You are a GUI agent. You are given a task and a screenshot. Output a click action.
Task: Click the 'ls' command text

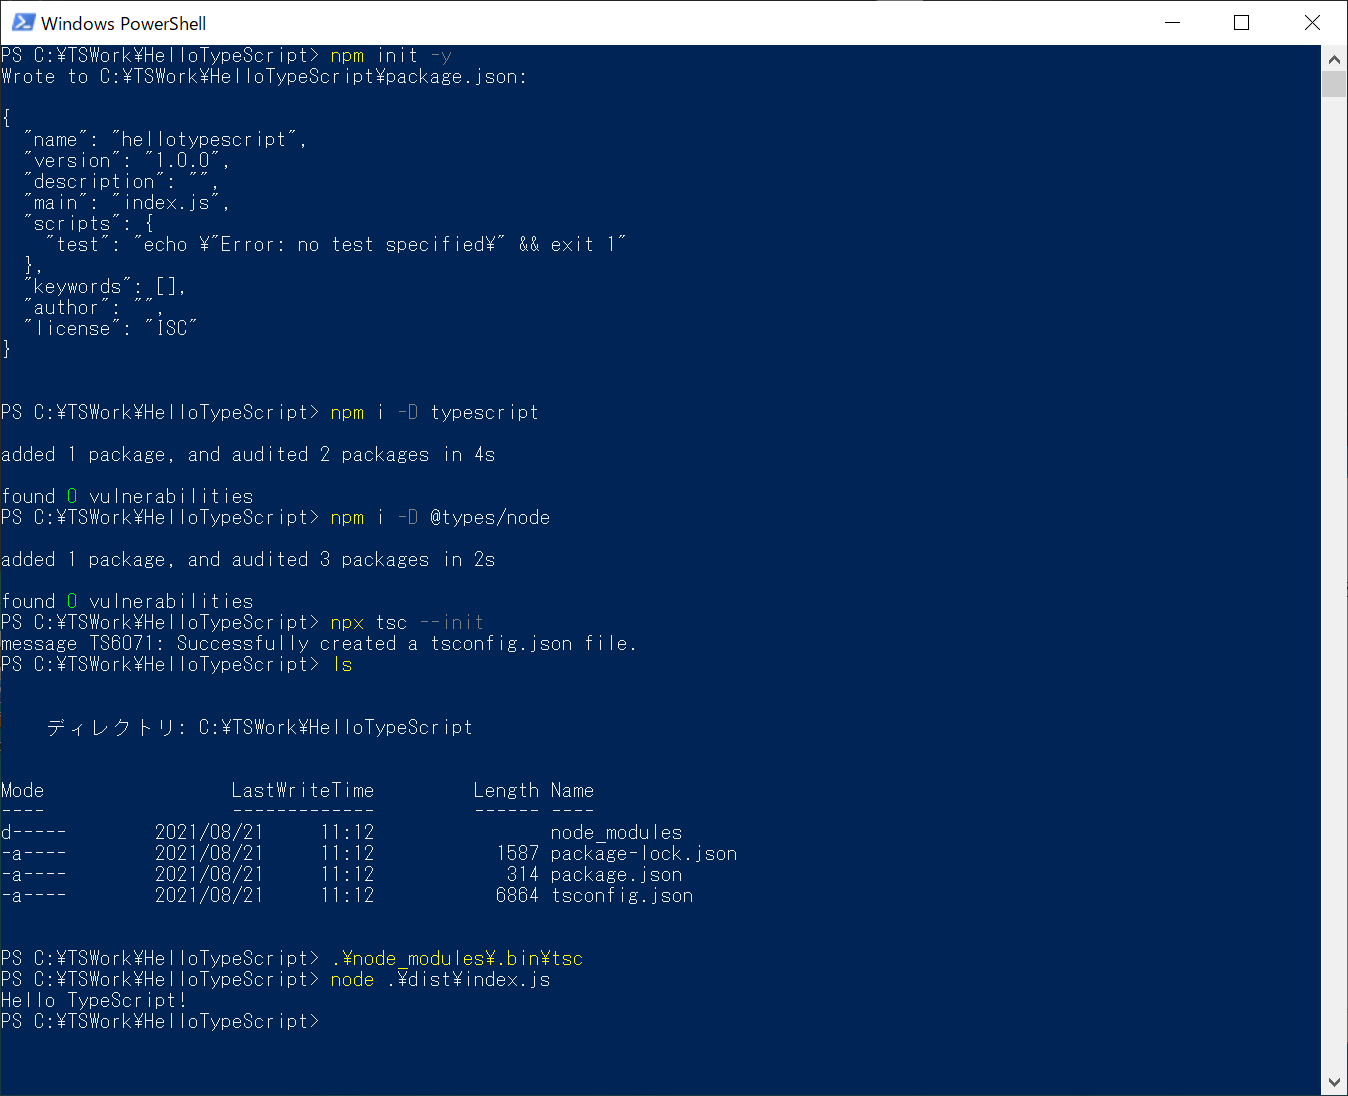click(x=342, y=665)
